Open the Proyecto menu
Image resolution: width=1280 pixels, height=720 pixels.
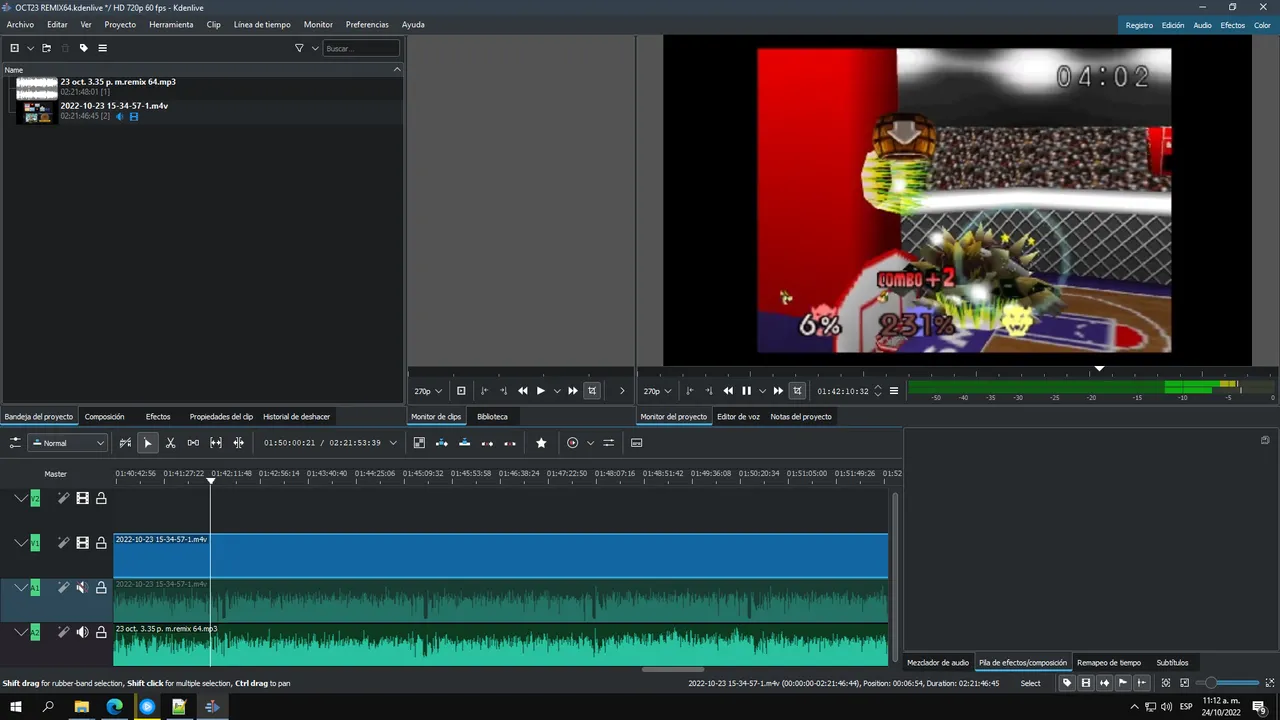pos(120,24)
